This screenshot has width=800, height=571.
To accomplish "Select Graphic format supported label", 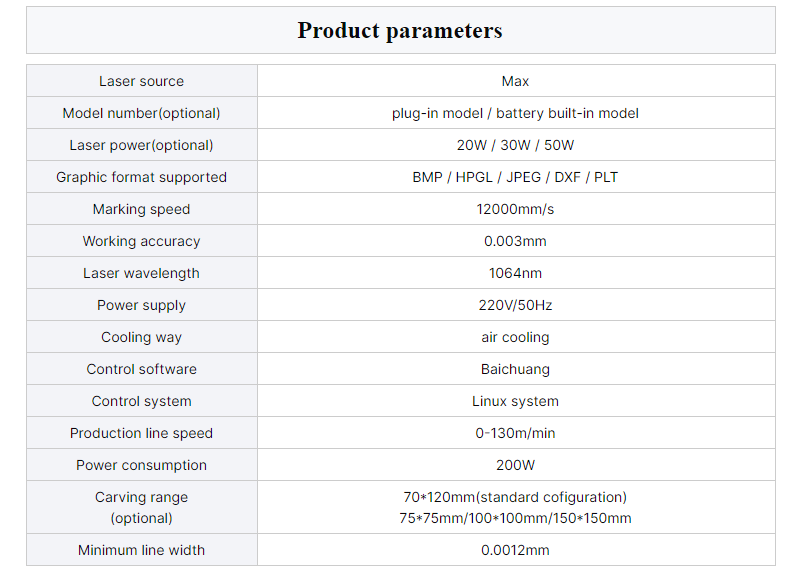I will pos(141,178).
